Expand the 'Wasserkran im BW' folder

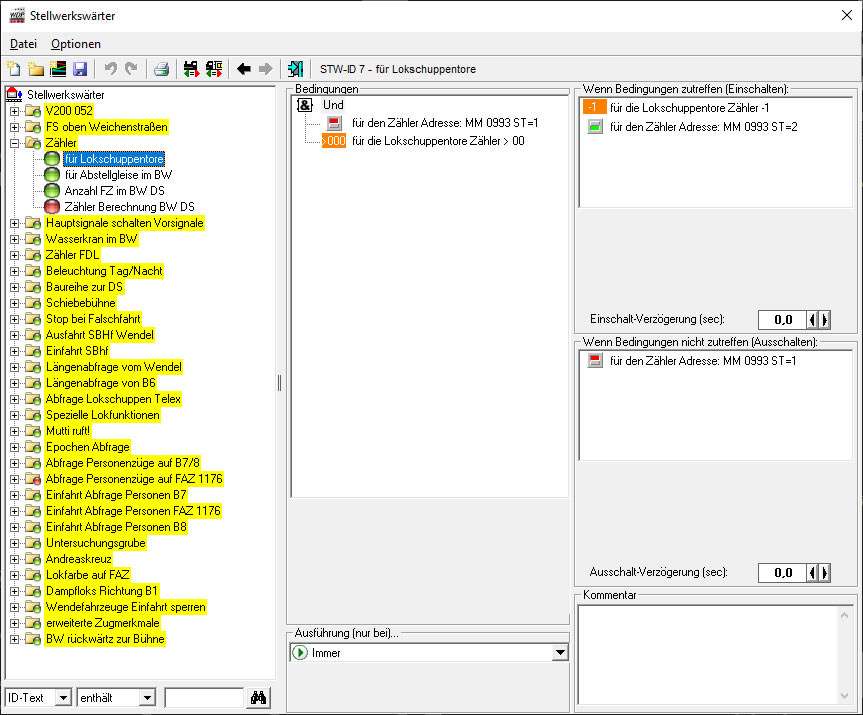(15, 239)
